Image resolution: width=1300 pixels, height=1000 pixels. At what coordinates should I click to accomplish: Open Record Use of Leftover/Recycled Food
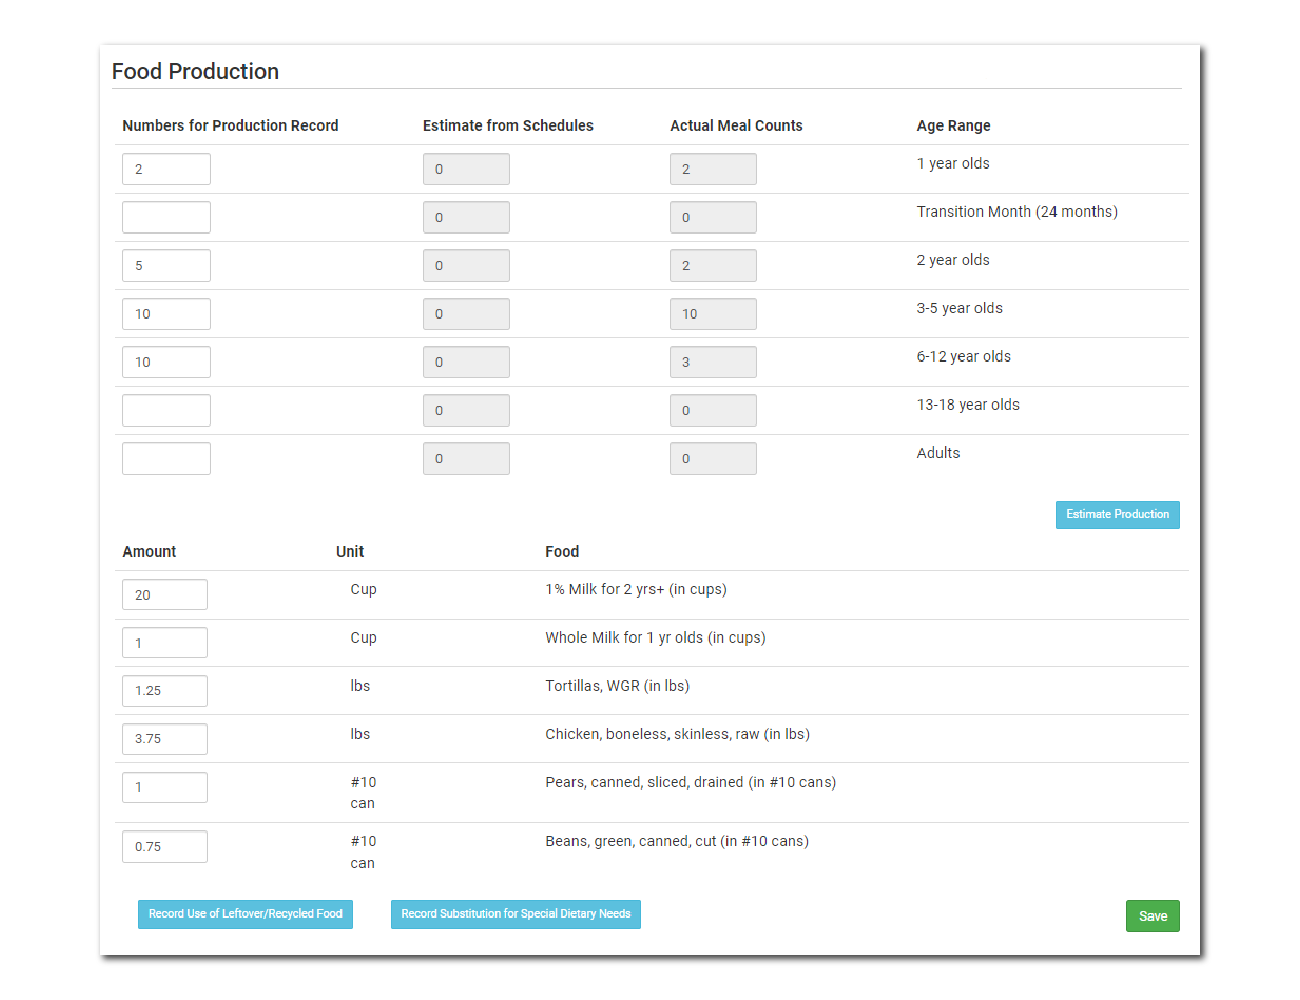pos(245,914)
